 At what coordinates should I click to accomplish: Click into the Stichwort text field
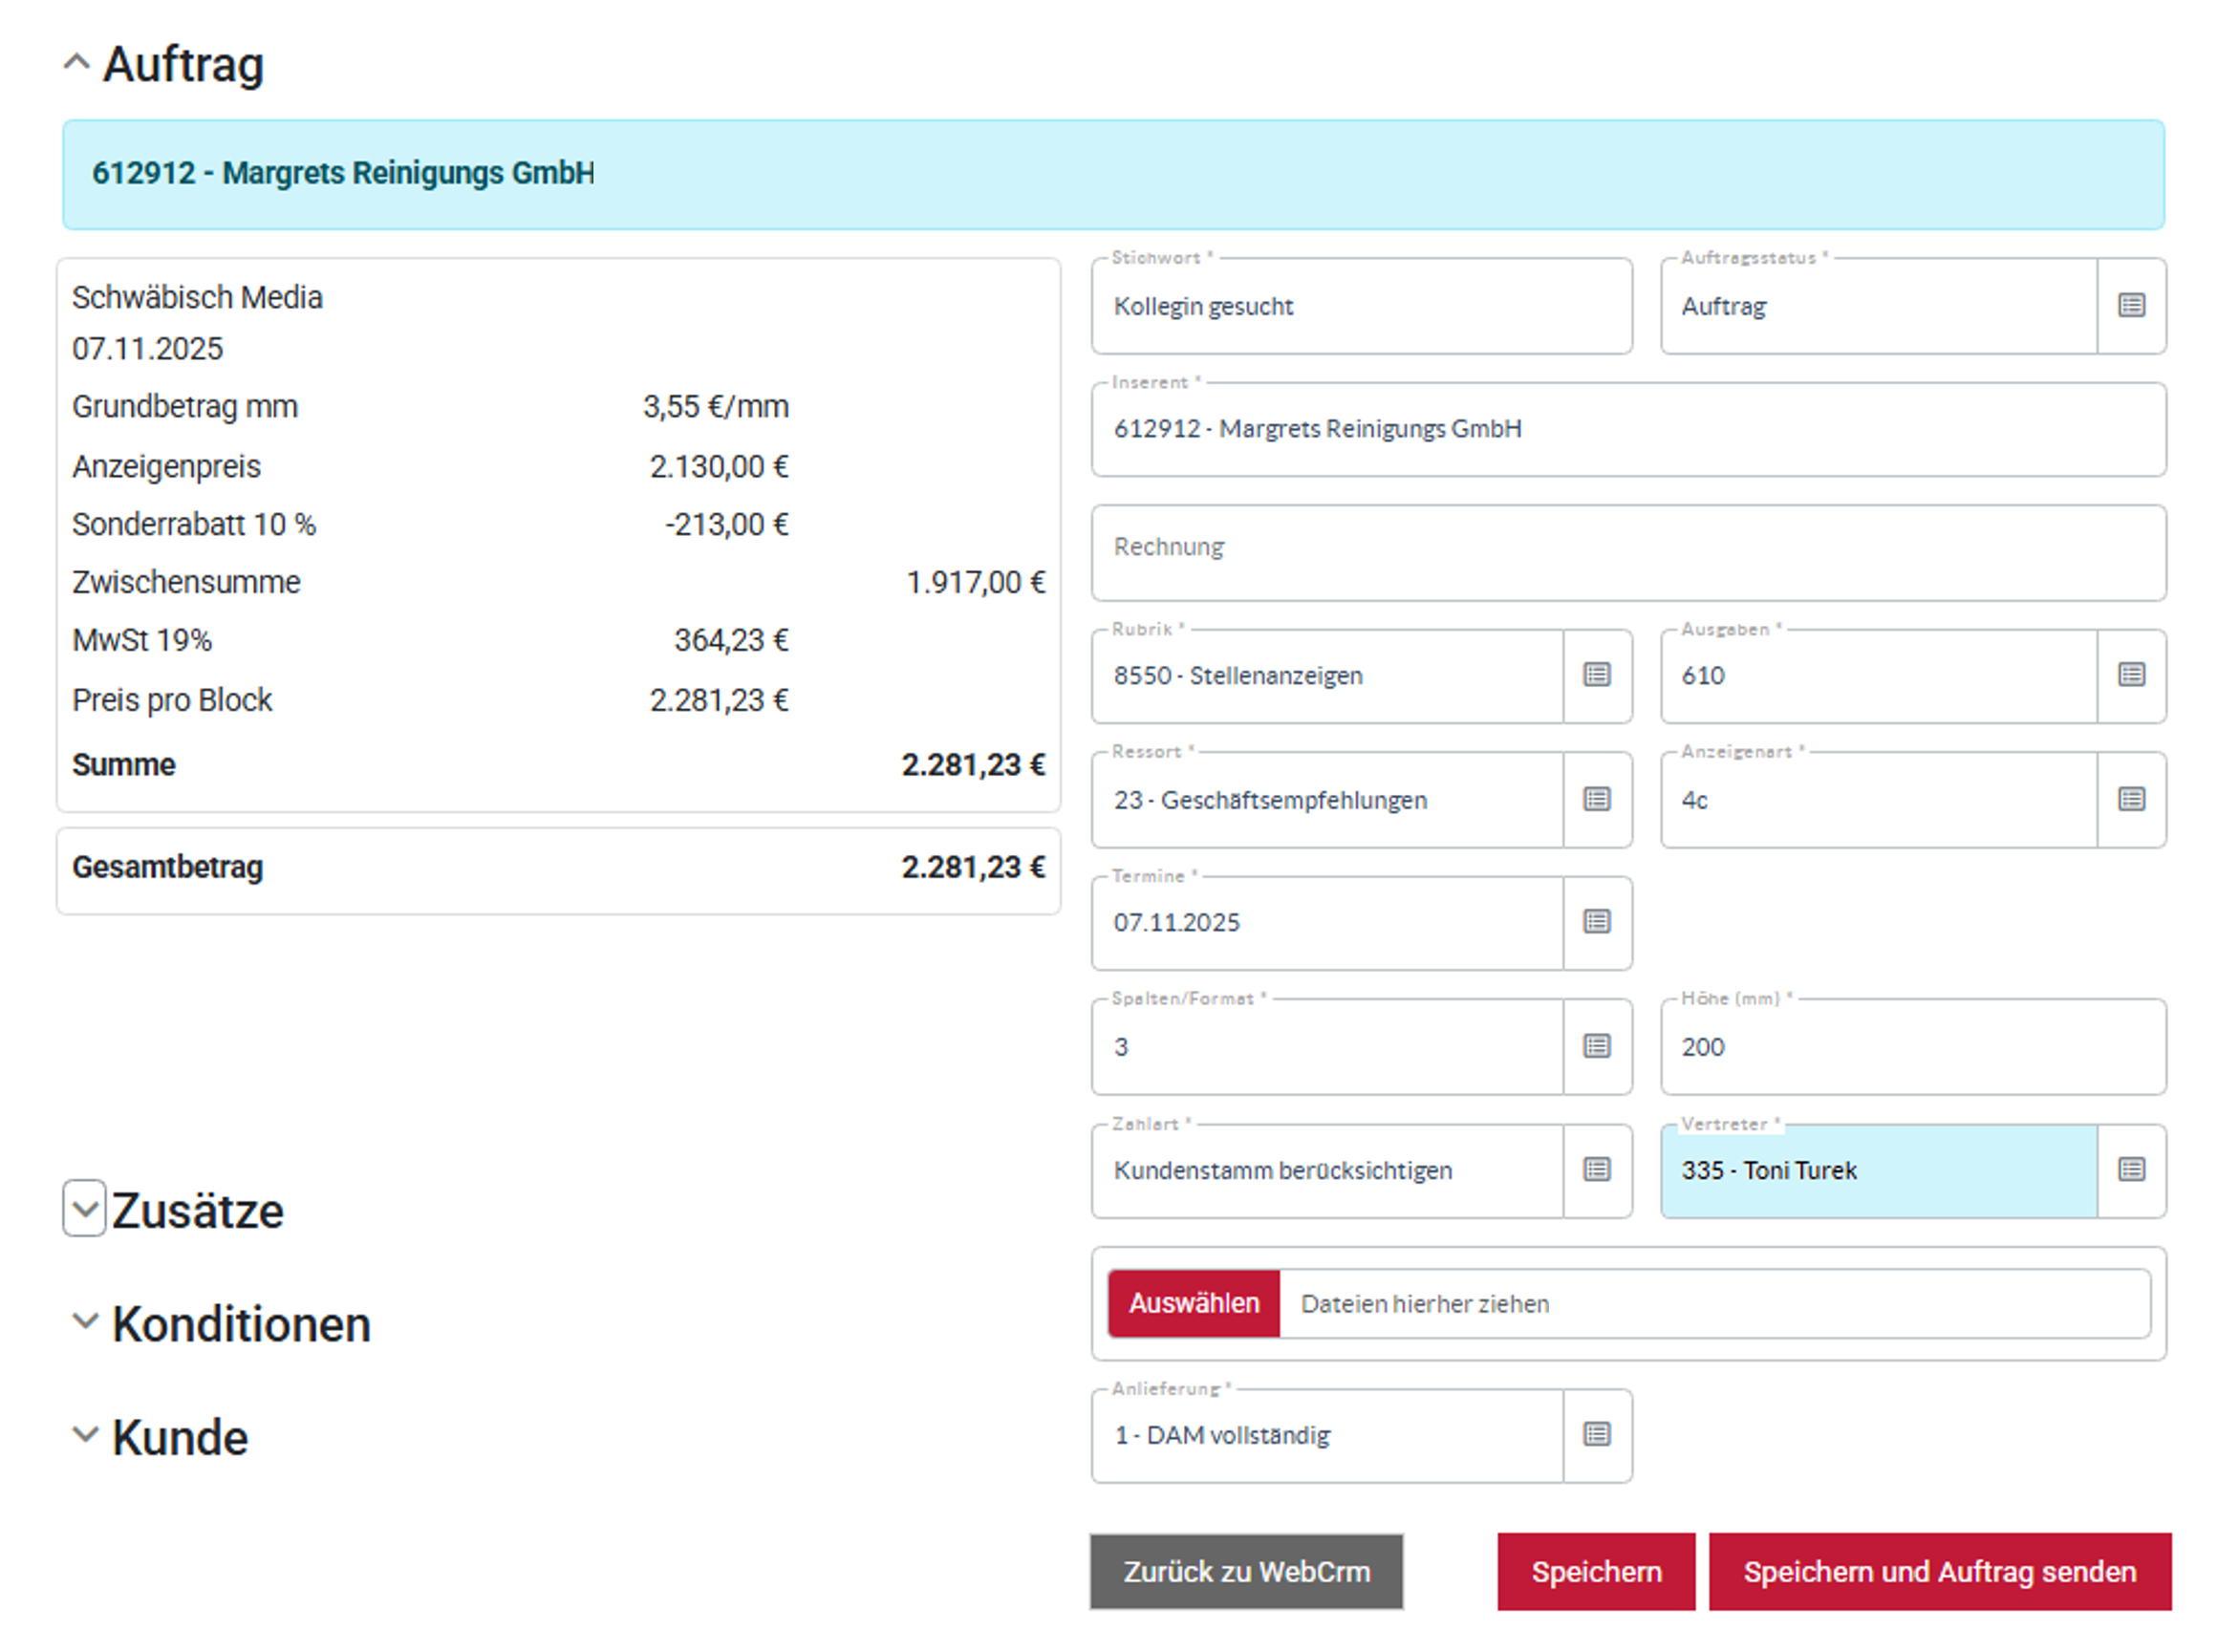click(1360, 307)
